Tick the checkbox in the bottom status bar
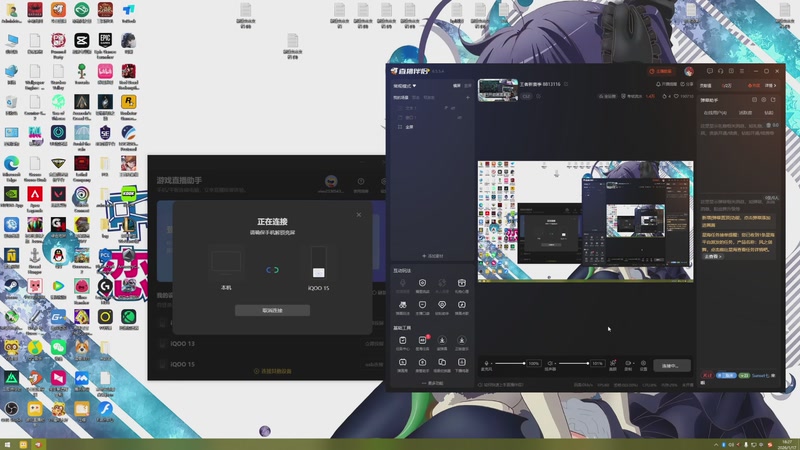This screenshot has width=800, height=450. point(480,385)
